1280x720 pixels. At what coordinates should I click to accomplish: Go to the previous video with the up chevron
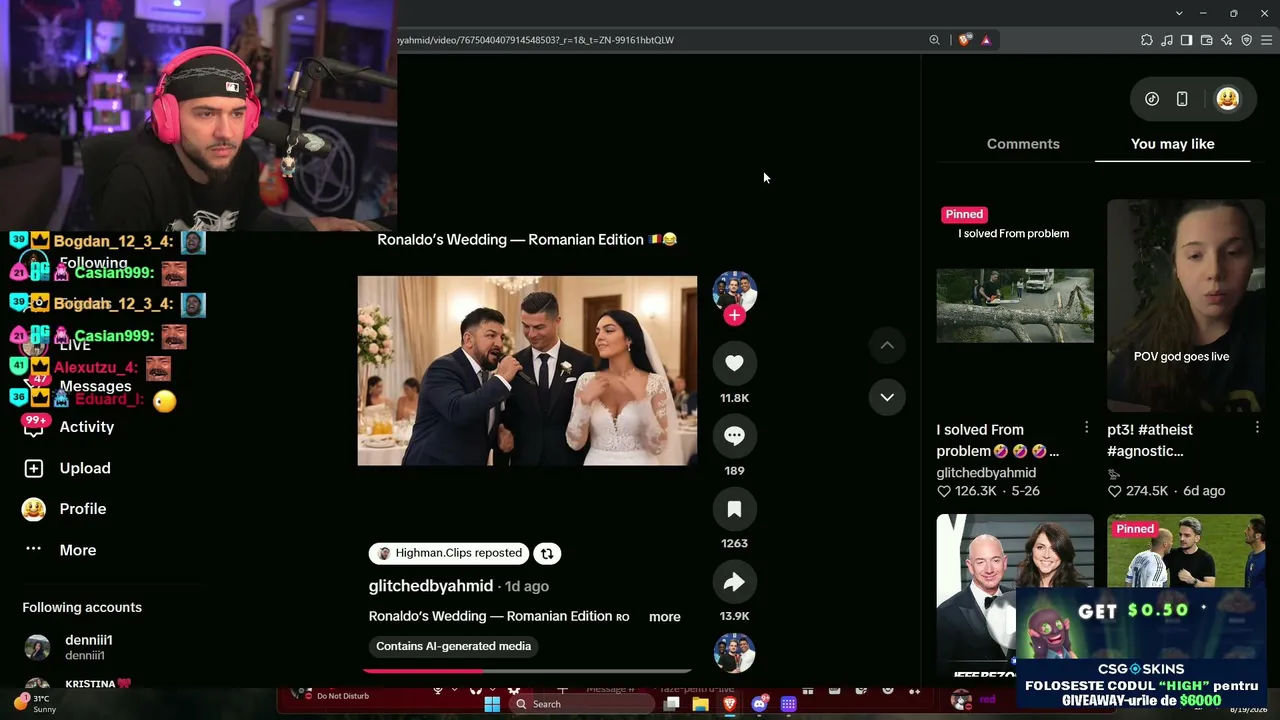click(x=887, y=345)
